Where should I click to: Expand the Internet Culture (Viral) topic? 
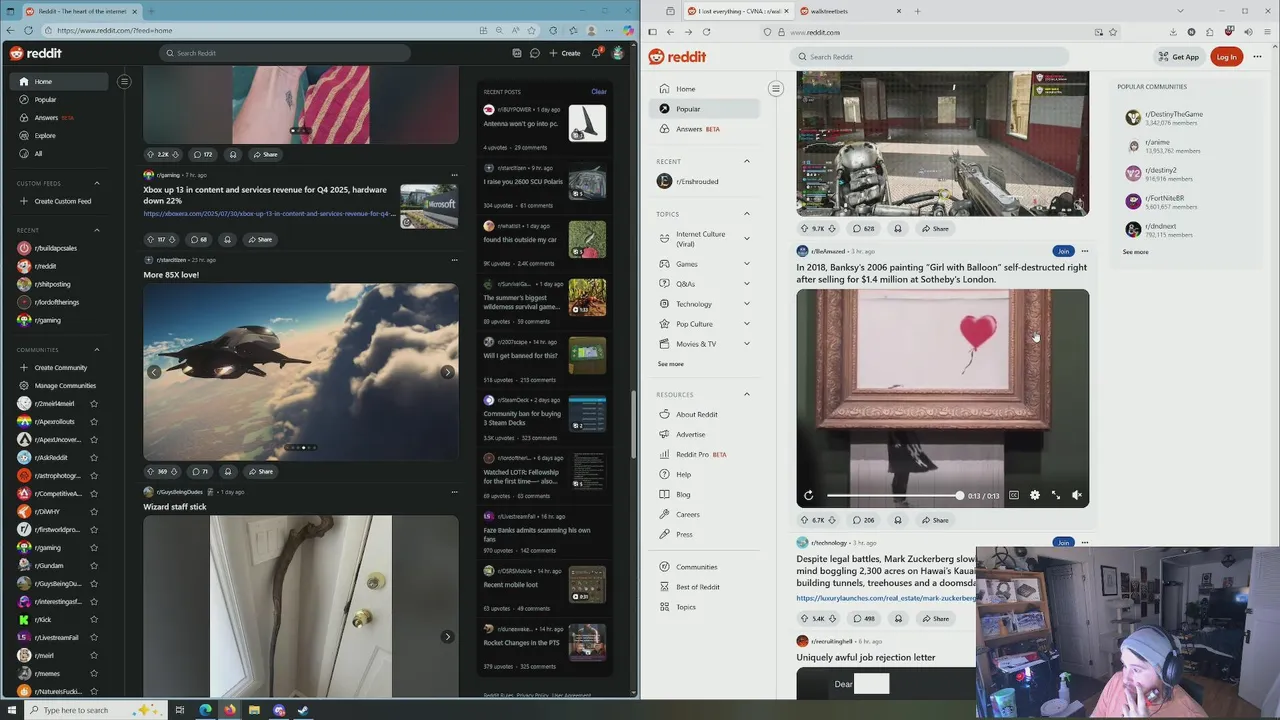[746, 238]
